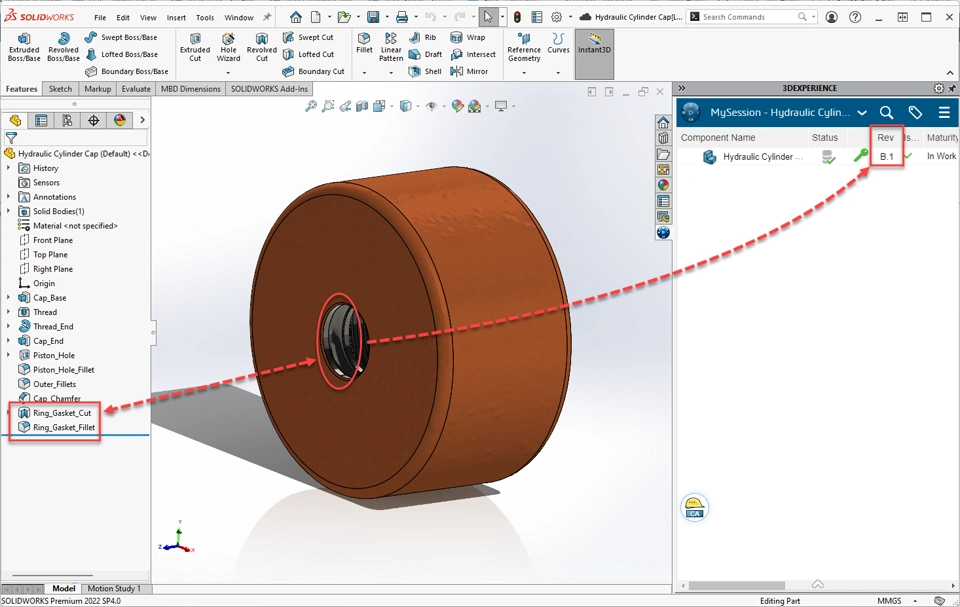
Task: Switch to the SOLIDWORKS Add-Ins tab
Action: pos(269,89)
